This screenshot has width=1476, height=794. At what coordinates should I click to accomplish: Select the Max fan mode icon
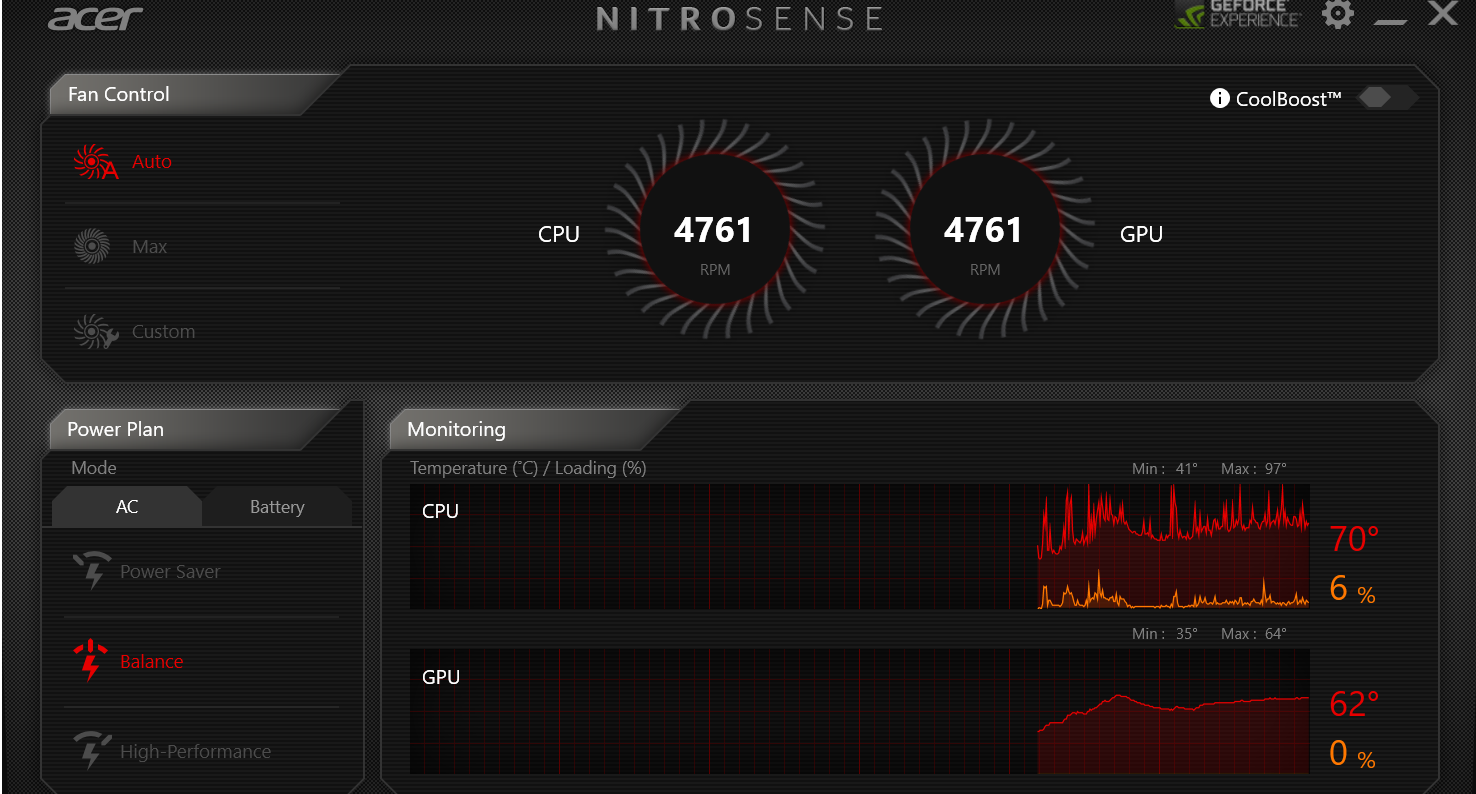(x=92, y=246)
